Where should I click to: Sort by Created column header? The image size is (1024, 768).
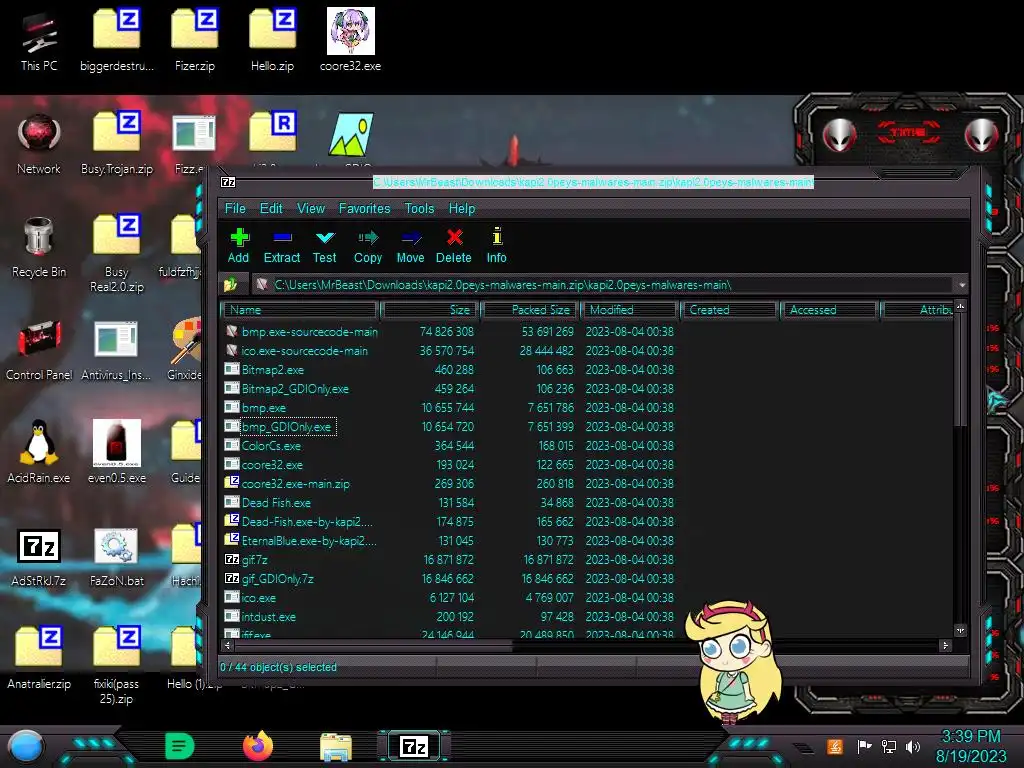tap(729, 310)
